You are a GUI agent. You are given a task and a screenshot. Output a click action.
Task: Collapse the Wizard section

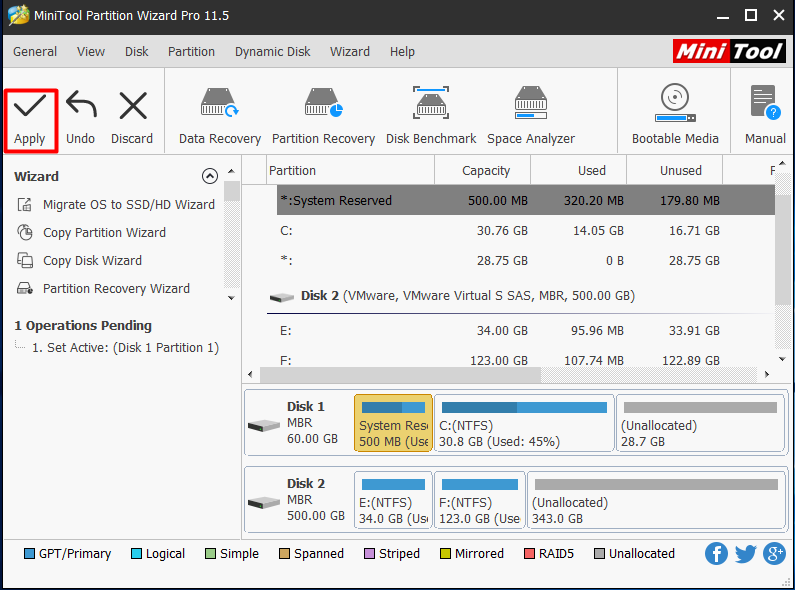point(210,176)
